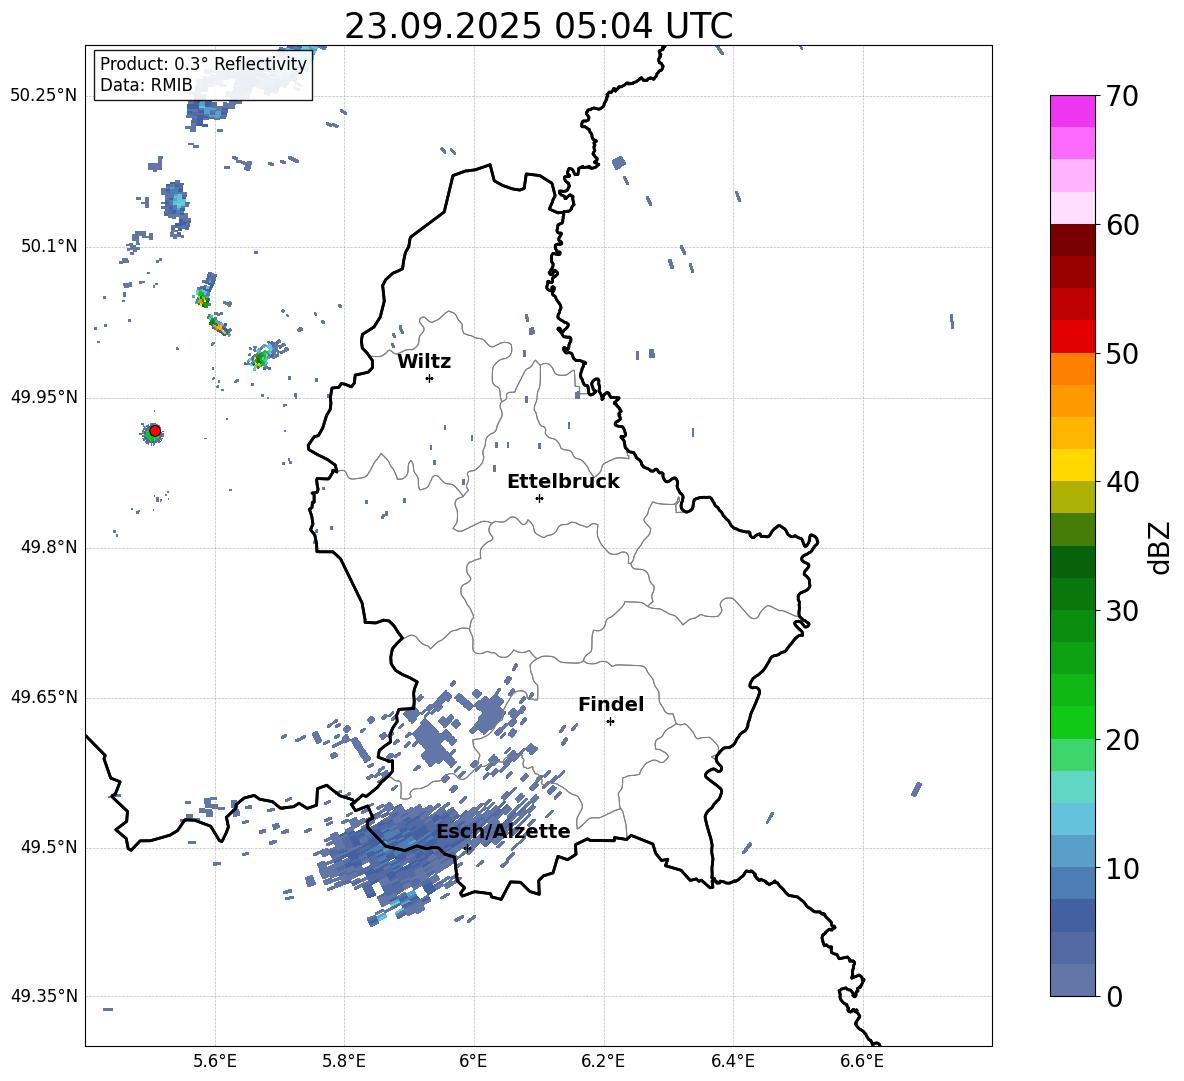1184x1081 pixels.
Task: Click the grey-blue swatch just above 0 dBZ
Action: pyautogui.click(x=1073, y=979)
